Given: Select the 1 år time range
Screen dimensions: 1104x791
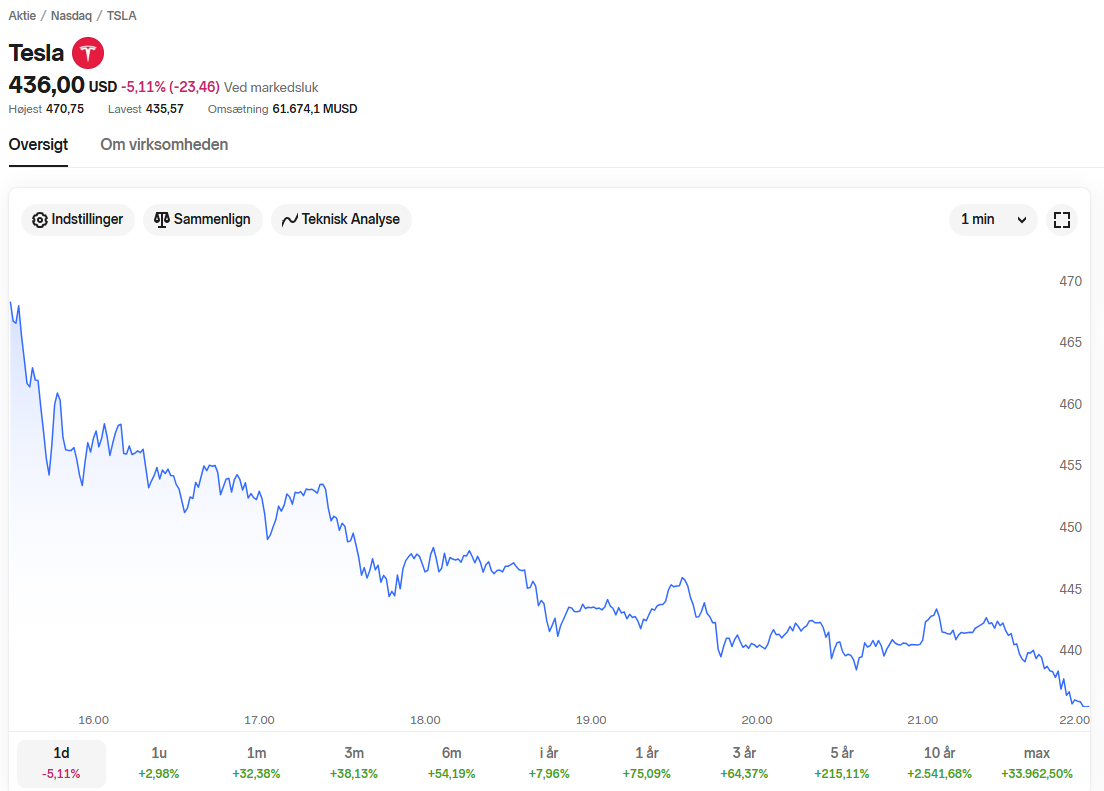Looking at the screenshot, I should [x=646, y=763].
